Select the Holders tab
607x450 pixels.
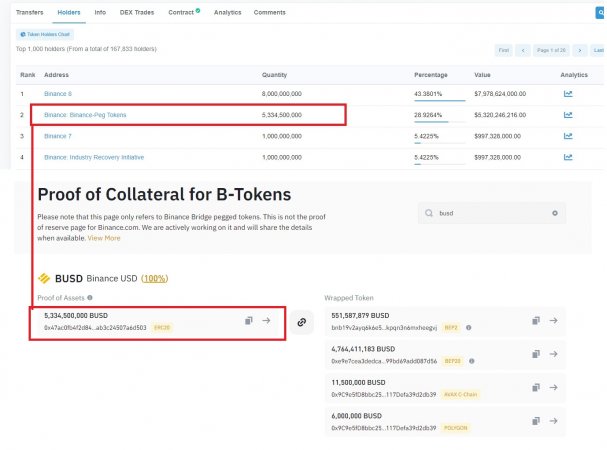[x=69, y=12]
